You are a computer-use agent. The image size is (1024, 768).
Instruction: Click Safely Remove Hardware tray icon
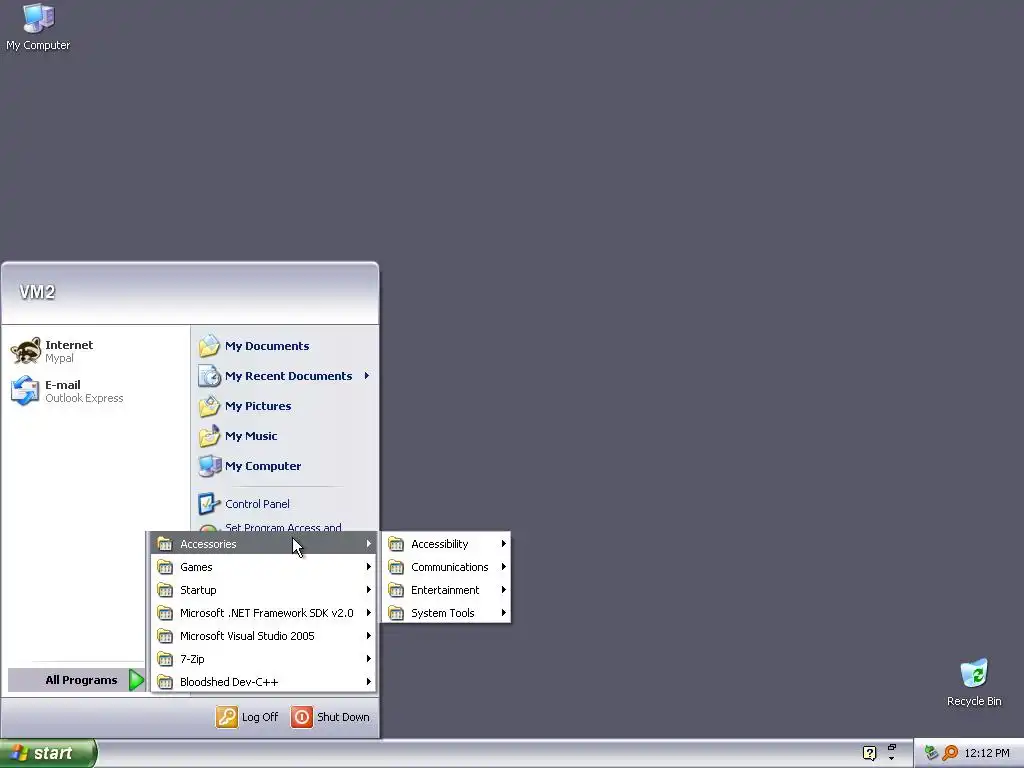[x=931, y=753]
